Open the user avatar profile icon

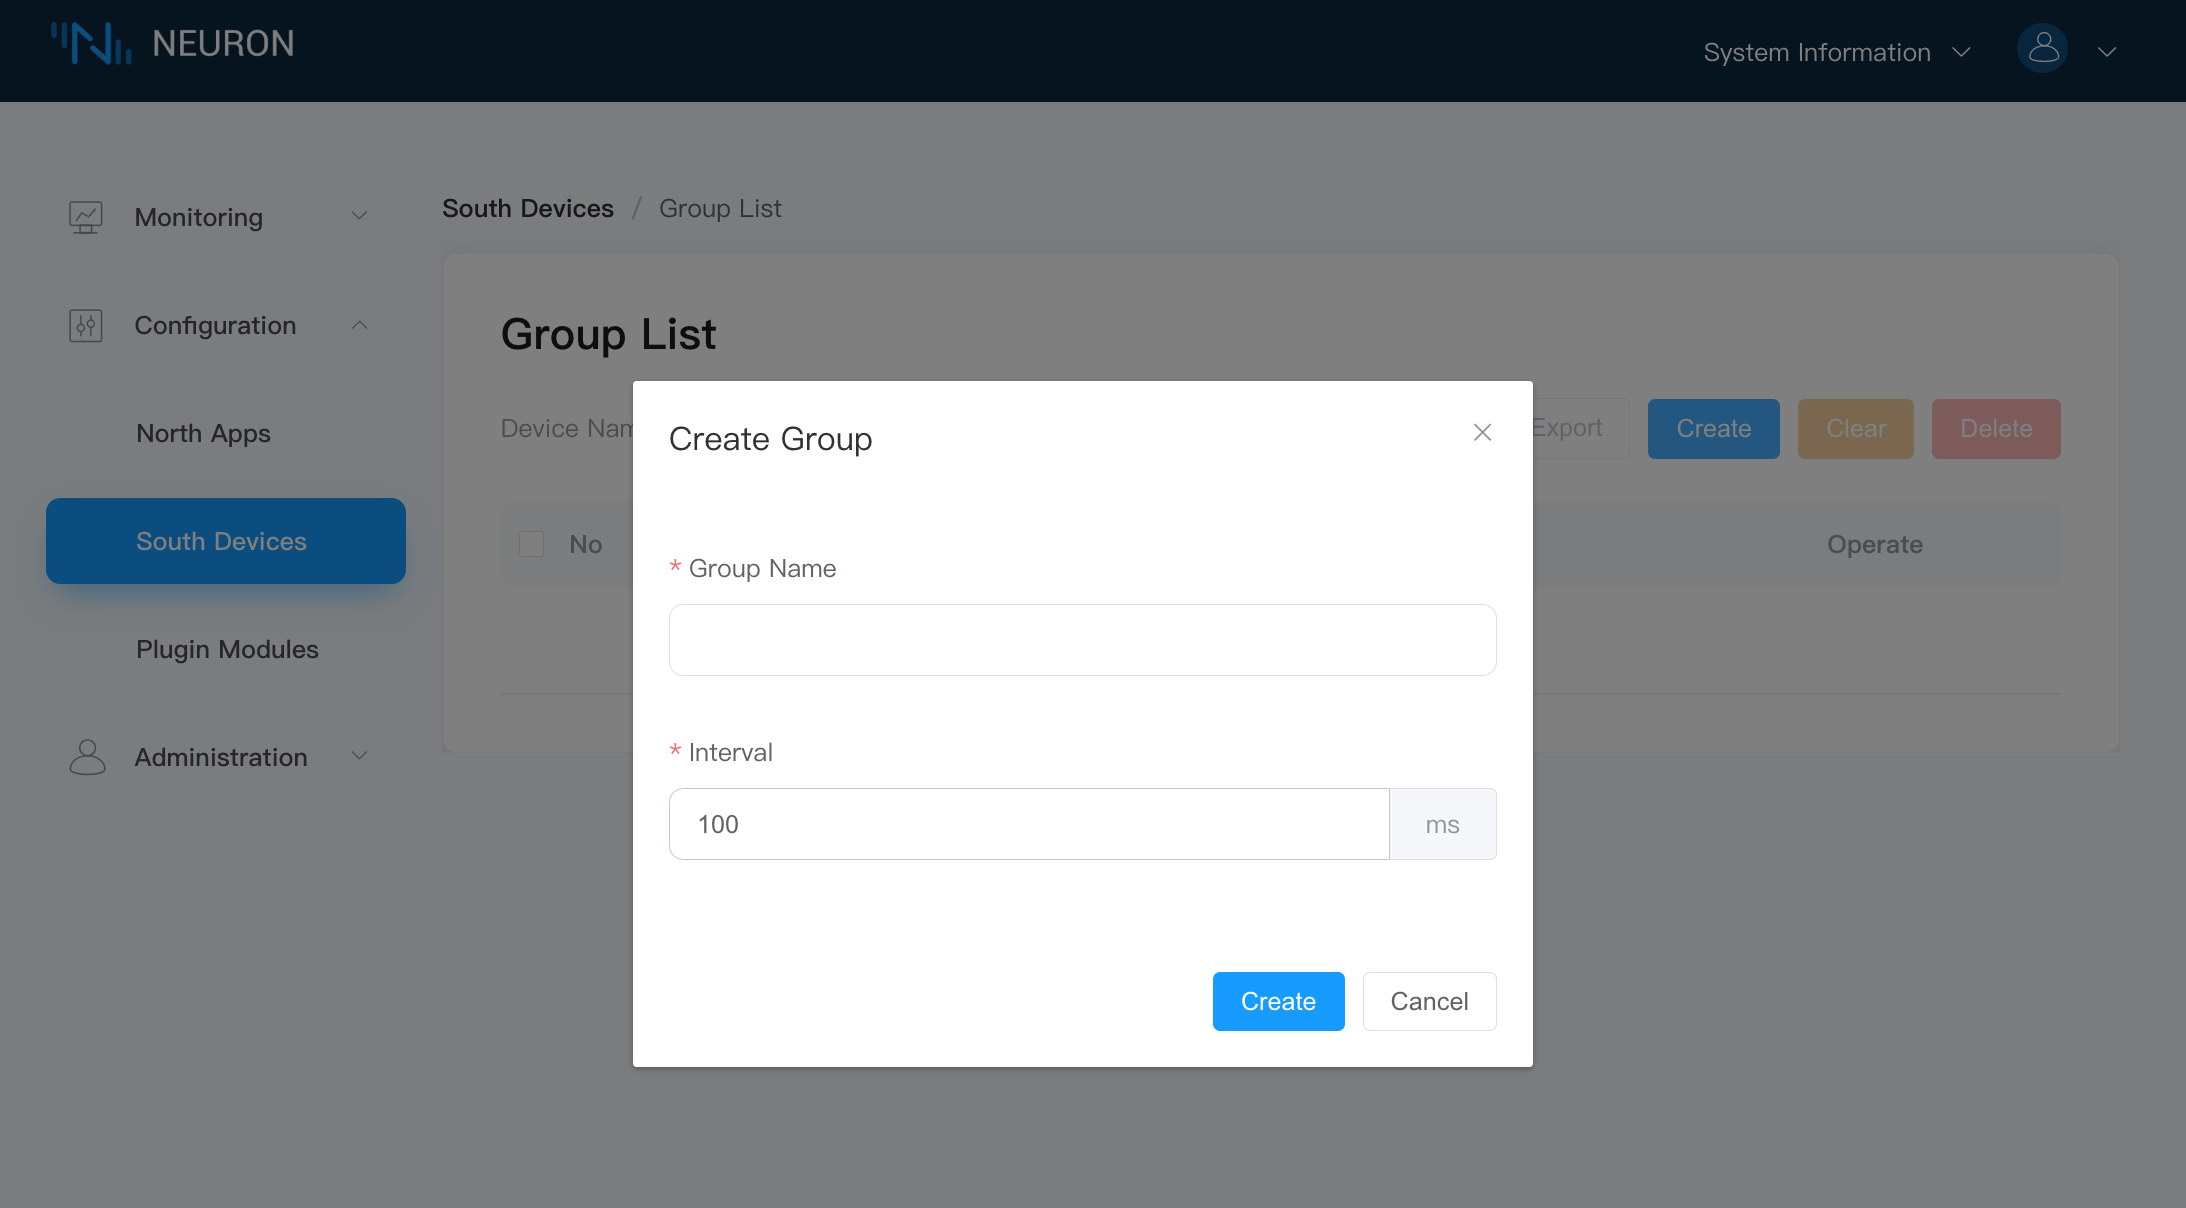pos(2042,48)
